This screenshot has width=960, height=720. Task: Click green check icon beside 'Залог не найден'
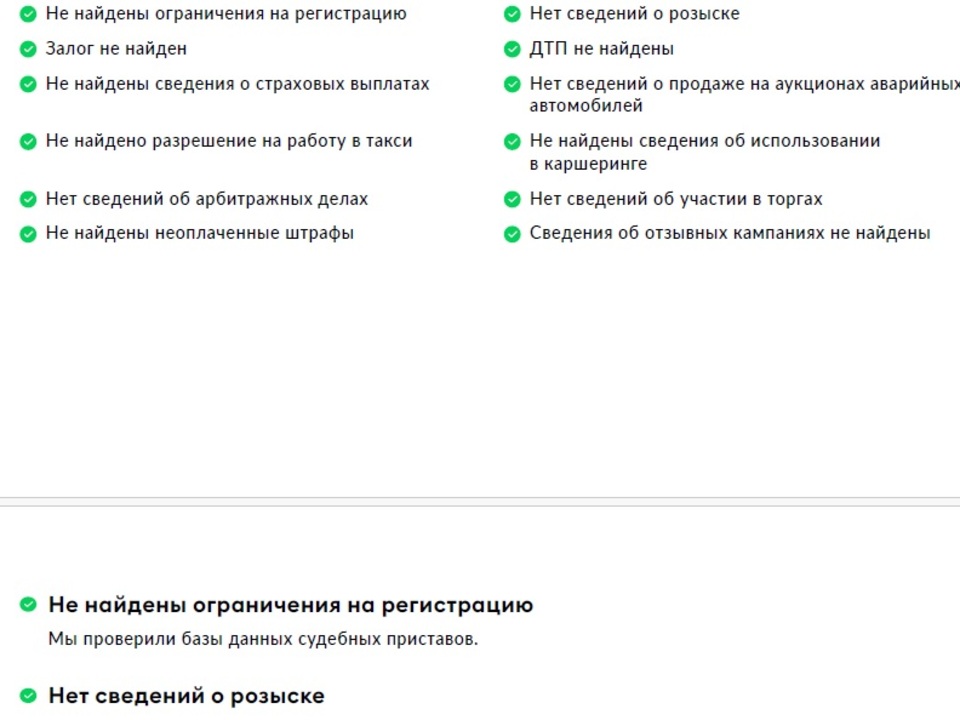28,49
